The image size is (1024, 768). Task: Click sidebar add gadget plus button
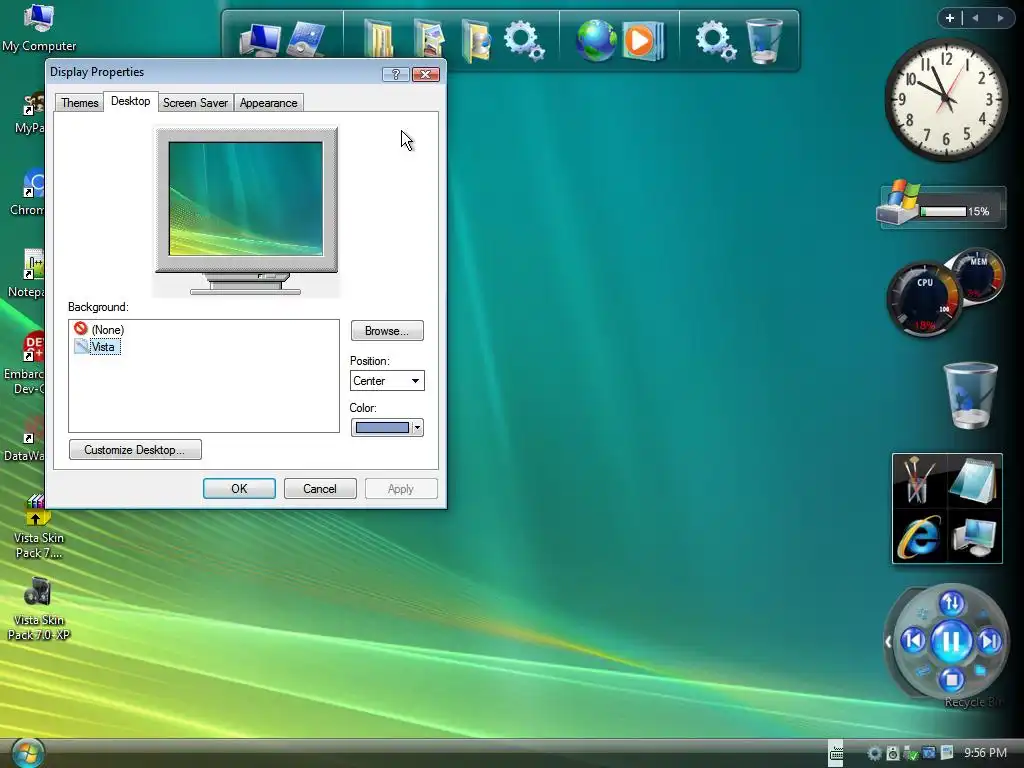click(950, 18)
